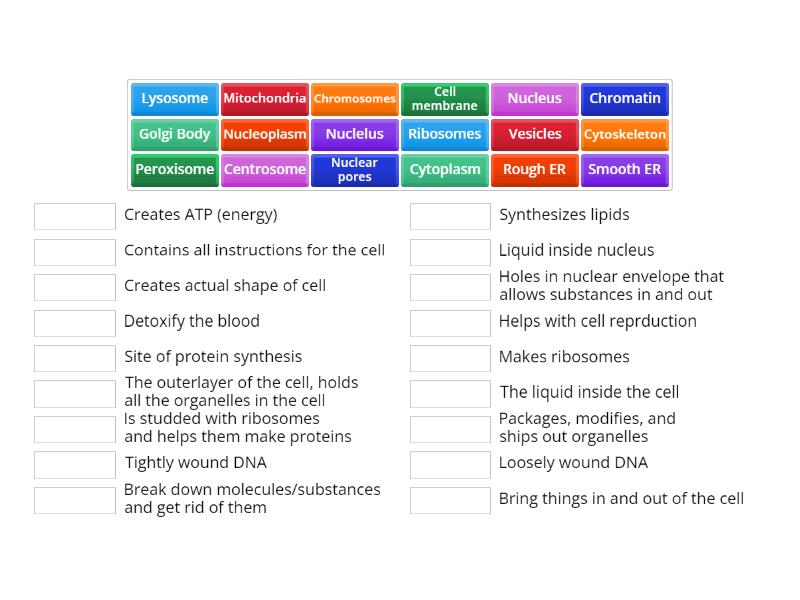Select the Cytoskeleton tile

pos(624,134)
